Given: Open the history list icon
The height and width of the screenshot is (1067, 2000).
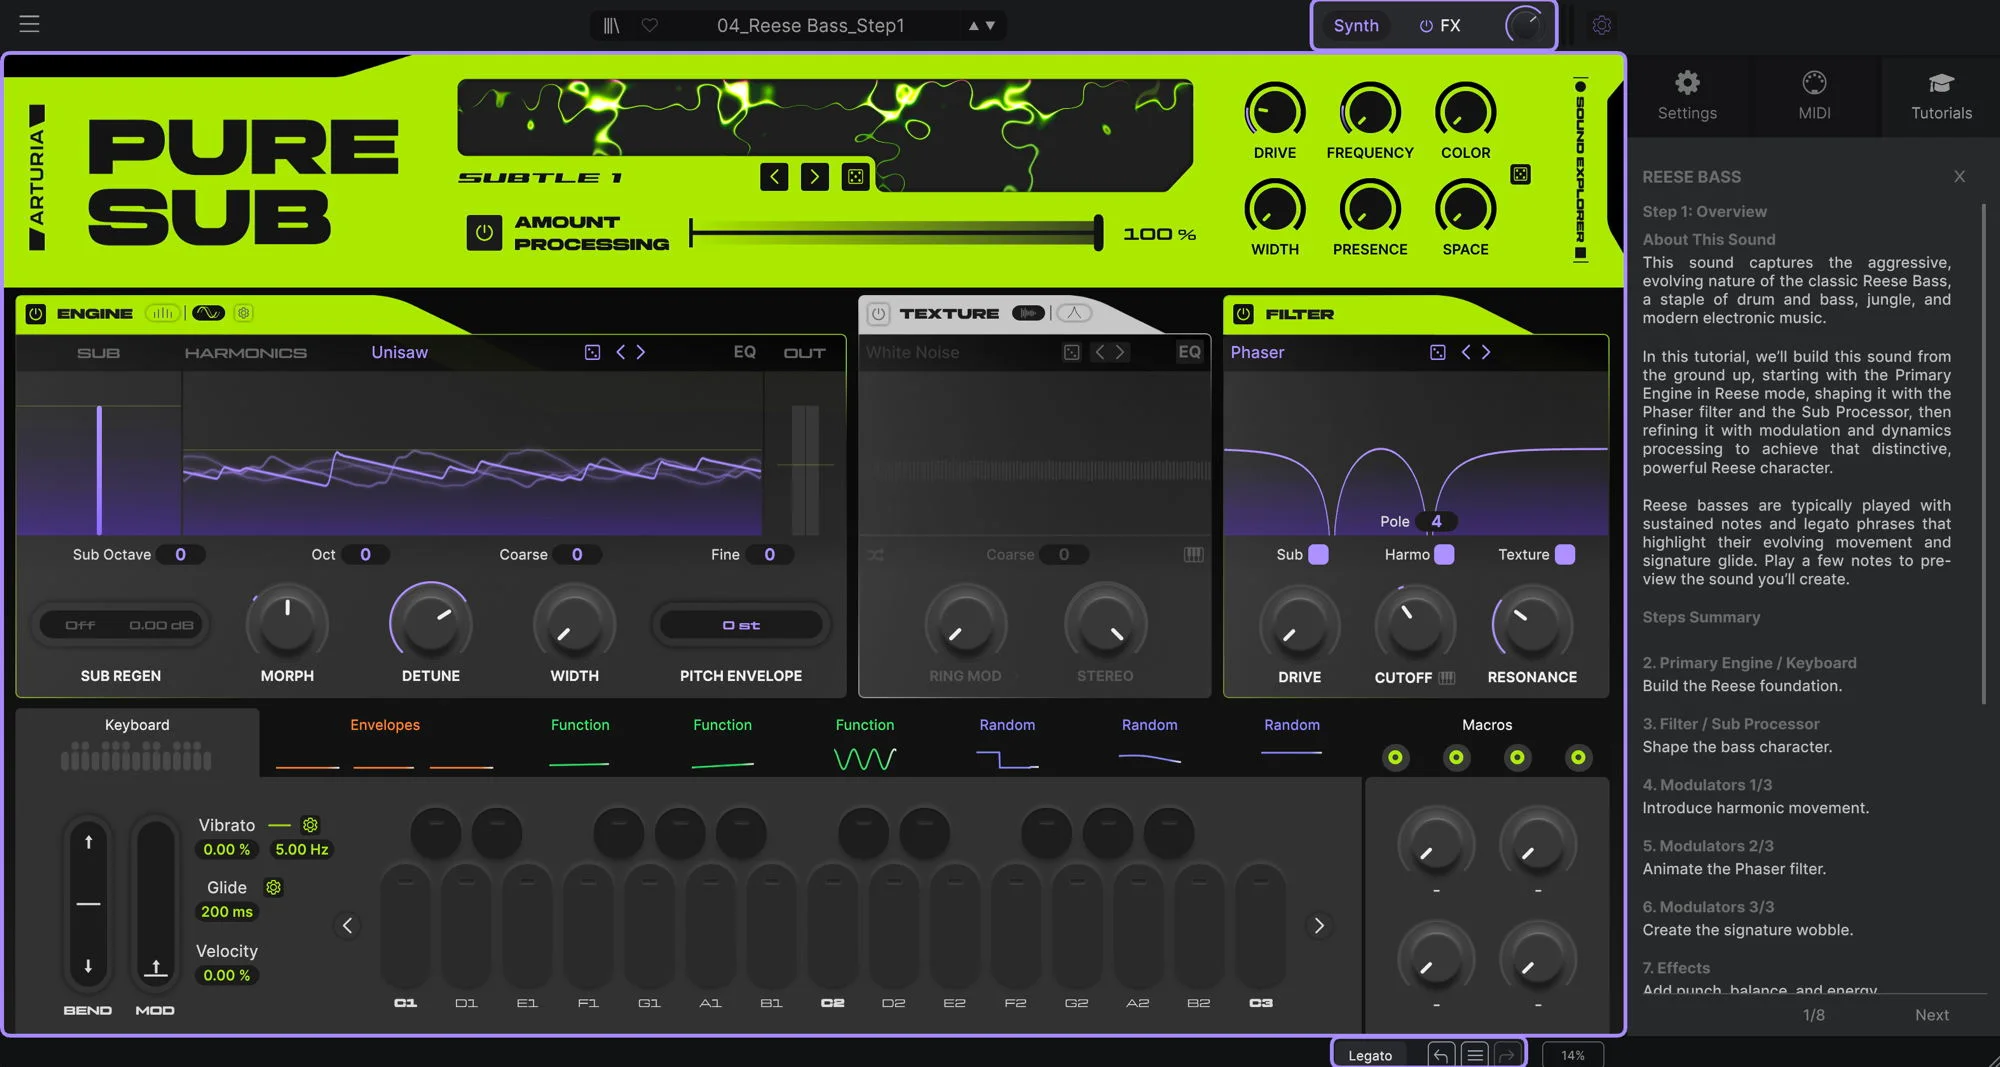Looking at the screenshot, I should 1474,1055.
